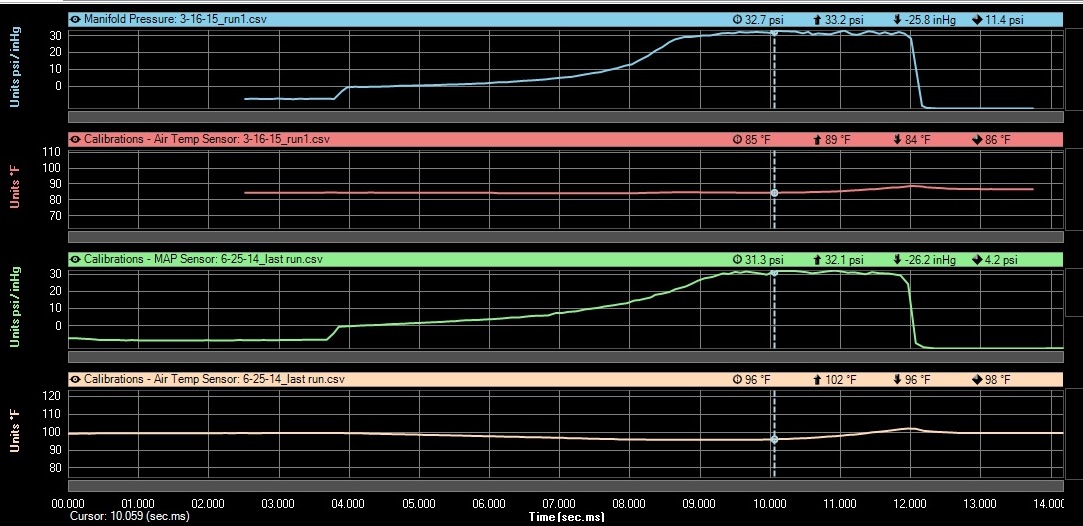1083x526 pixels.
Task: Click the cursor marker dot on red Air Temp trace
Action: (774, 193)
